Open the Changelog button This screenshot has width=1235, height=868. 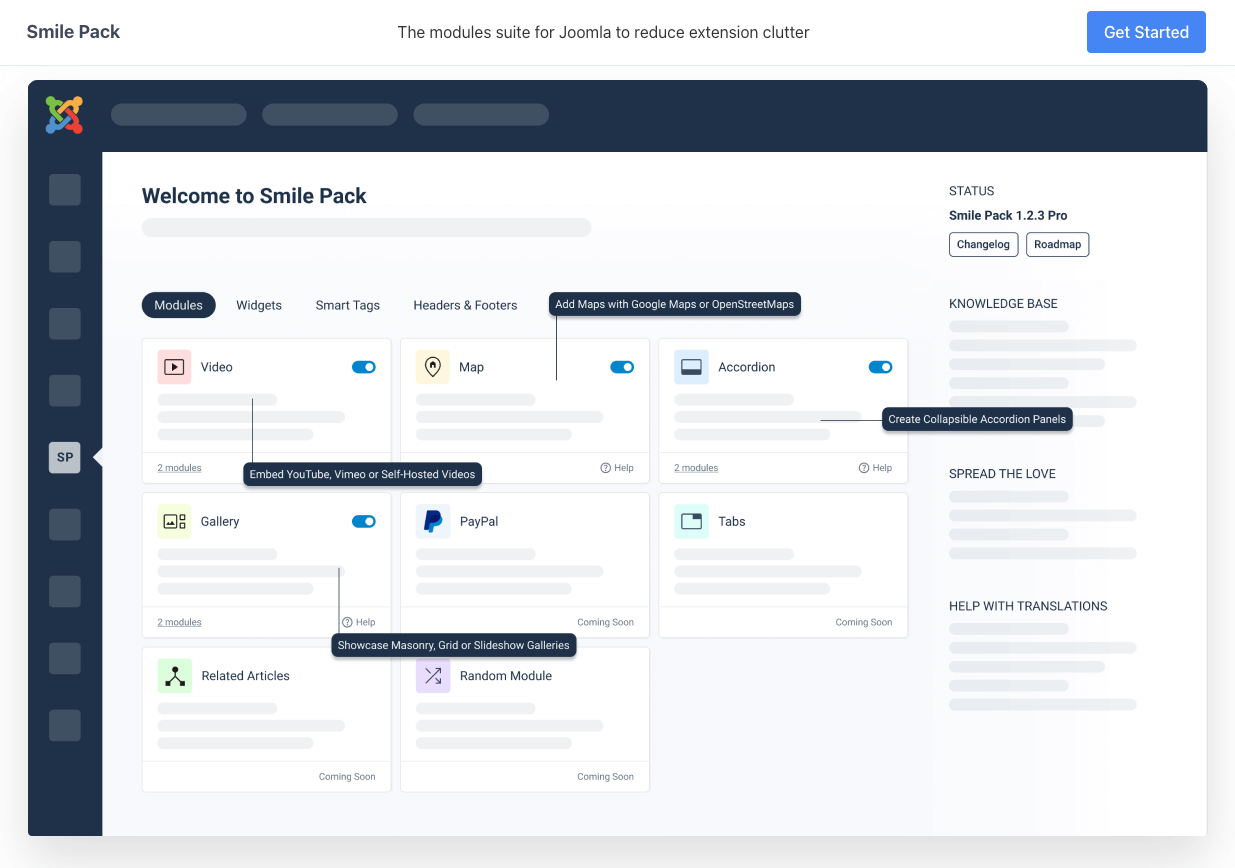coord(984,244)
